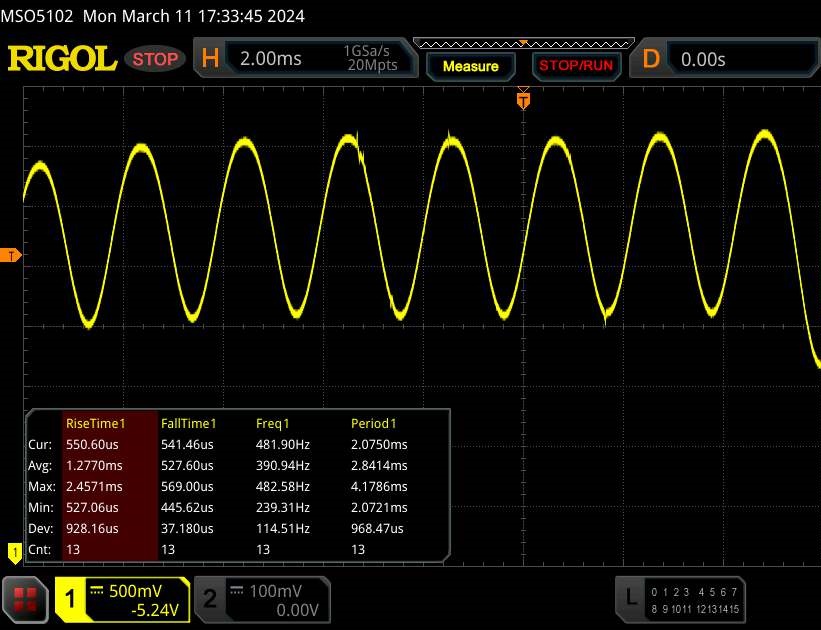Select the trigger level T marker on left edge
The width and height of the screenshot is (821, 630).
click(x=10, y=256)
